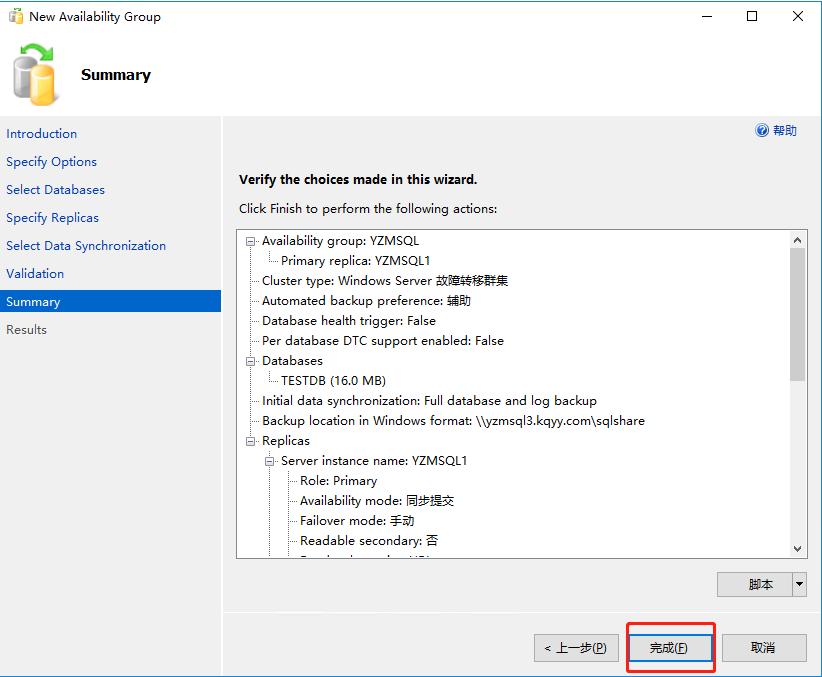
Task: Collapse the Databases tree node
Action: (x=251, y=361)
